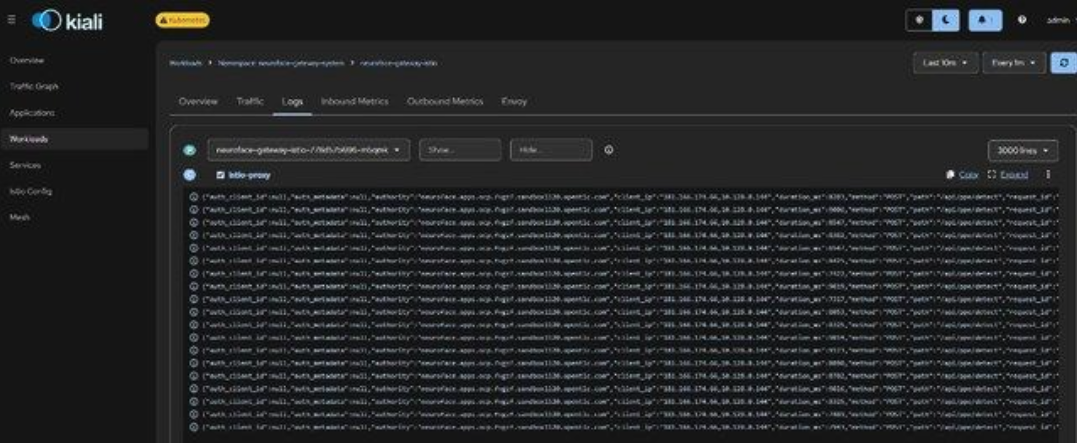This screenshot has height=443, width=1077.
Task: Click the blue refresh button
Action: click(x=1064, y=63)
